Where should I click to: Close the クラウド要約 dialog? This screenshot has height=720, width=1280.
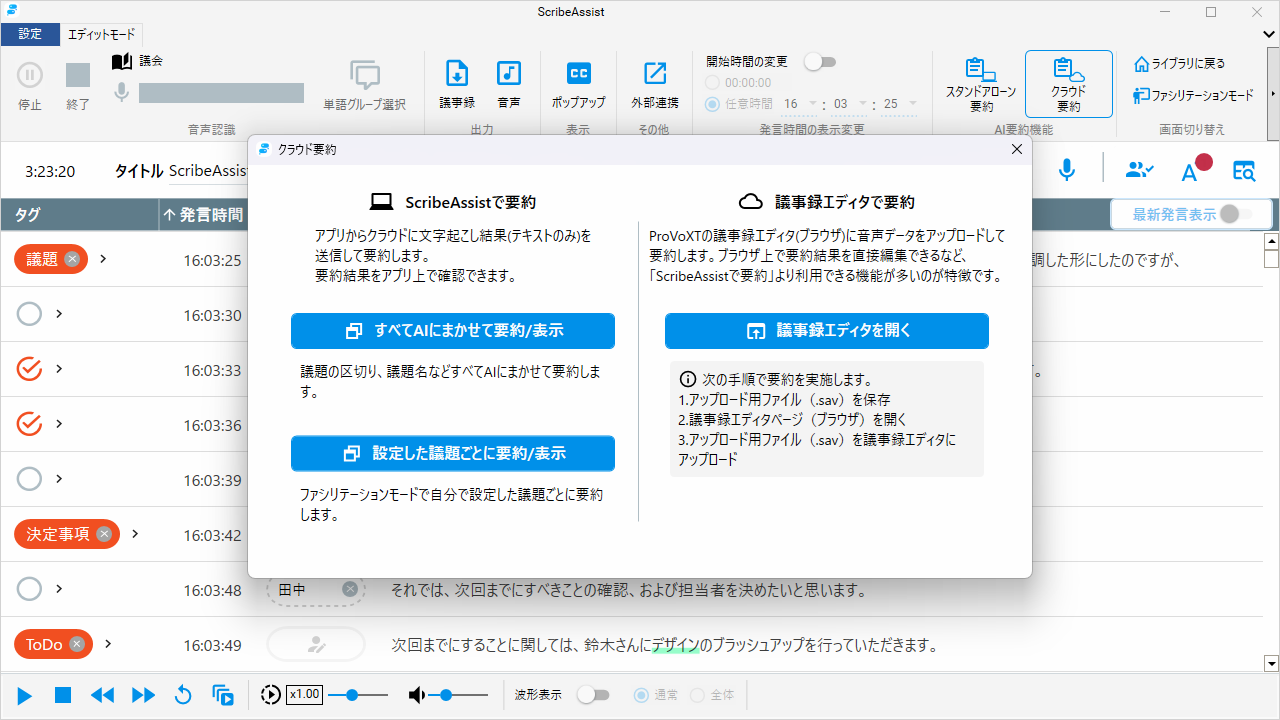1016,149
